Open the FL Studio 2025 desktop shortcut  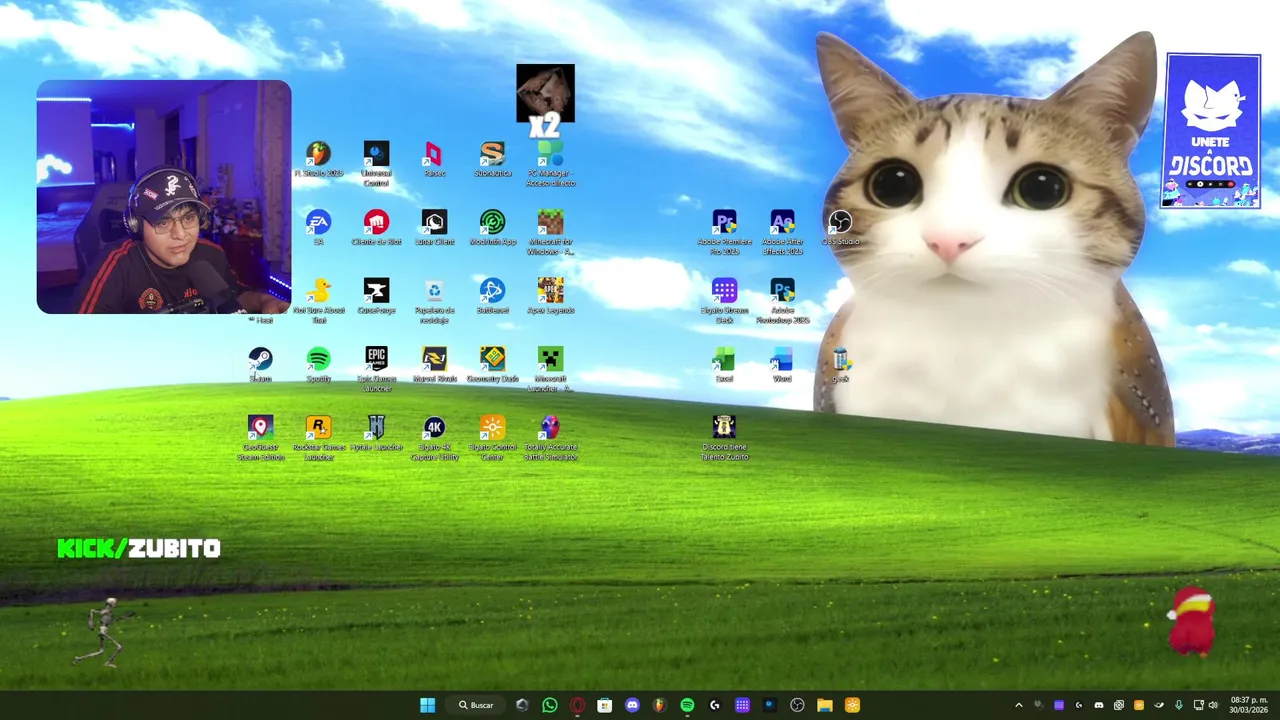[x=318, y=159]
